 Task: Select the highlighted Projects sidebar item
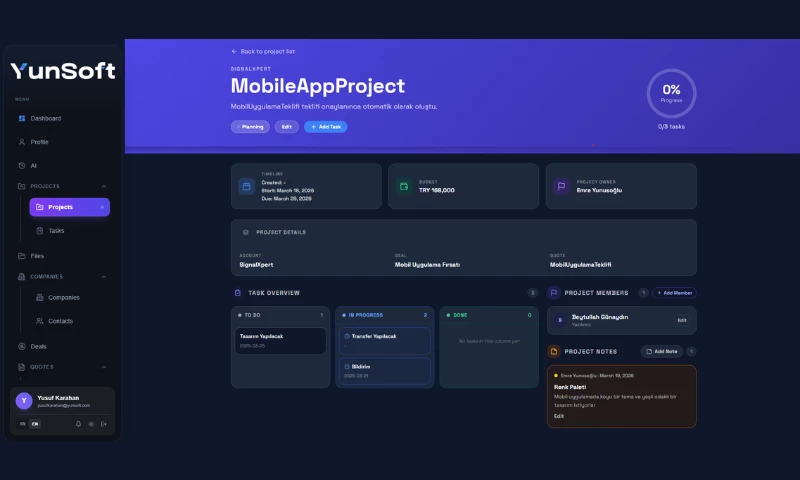click(x=69, y=207)
